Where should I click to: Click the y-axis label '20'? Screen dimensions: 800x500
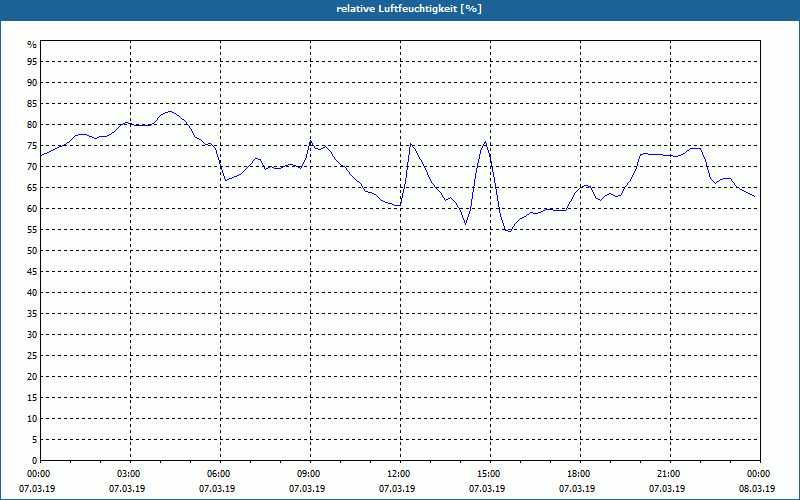click(x=32, y=377)
